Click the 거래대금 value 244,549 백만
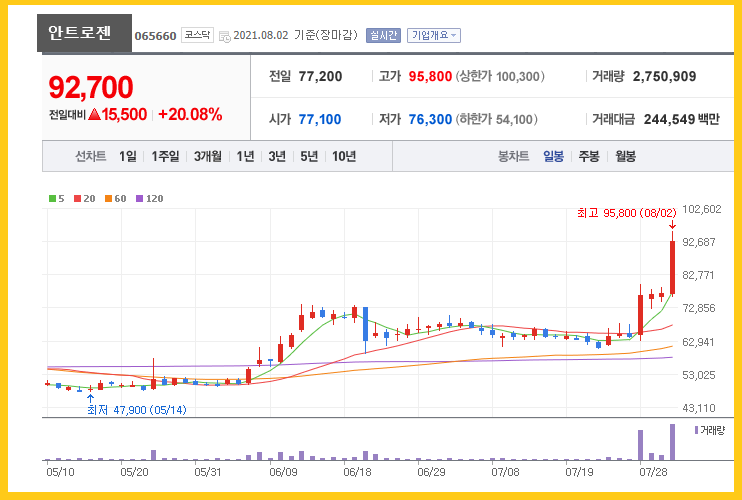Viewport: 742px width, 500px height. (681, 119)
